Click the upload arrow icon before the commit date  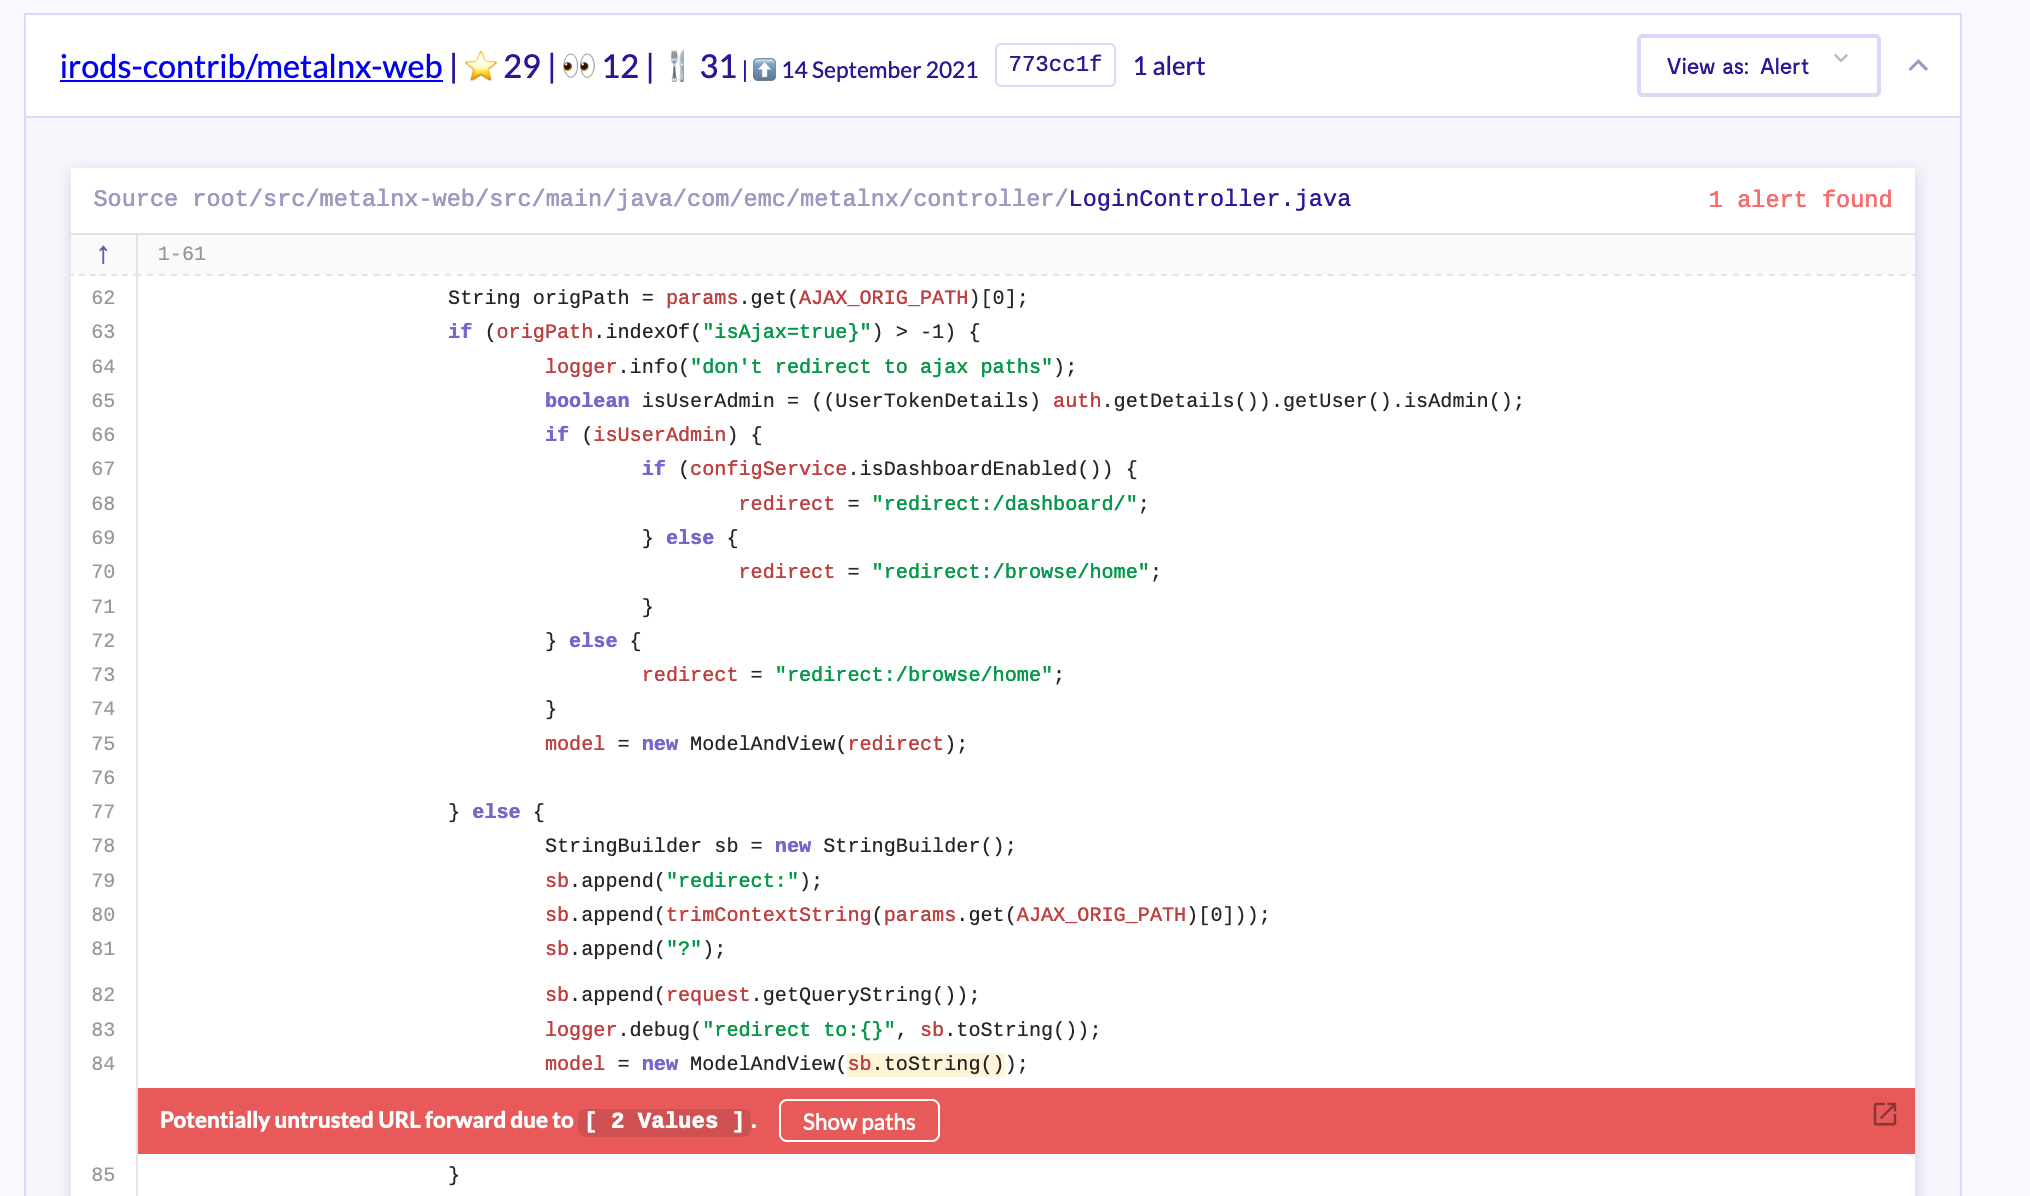pyautogui.click(x=765, y=70)
